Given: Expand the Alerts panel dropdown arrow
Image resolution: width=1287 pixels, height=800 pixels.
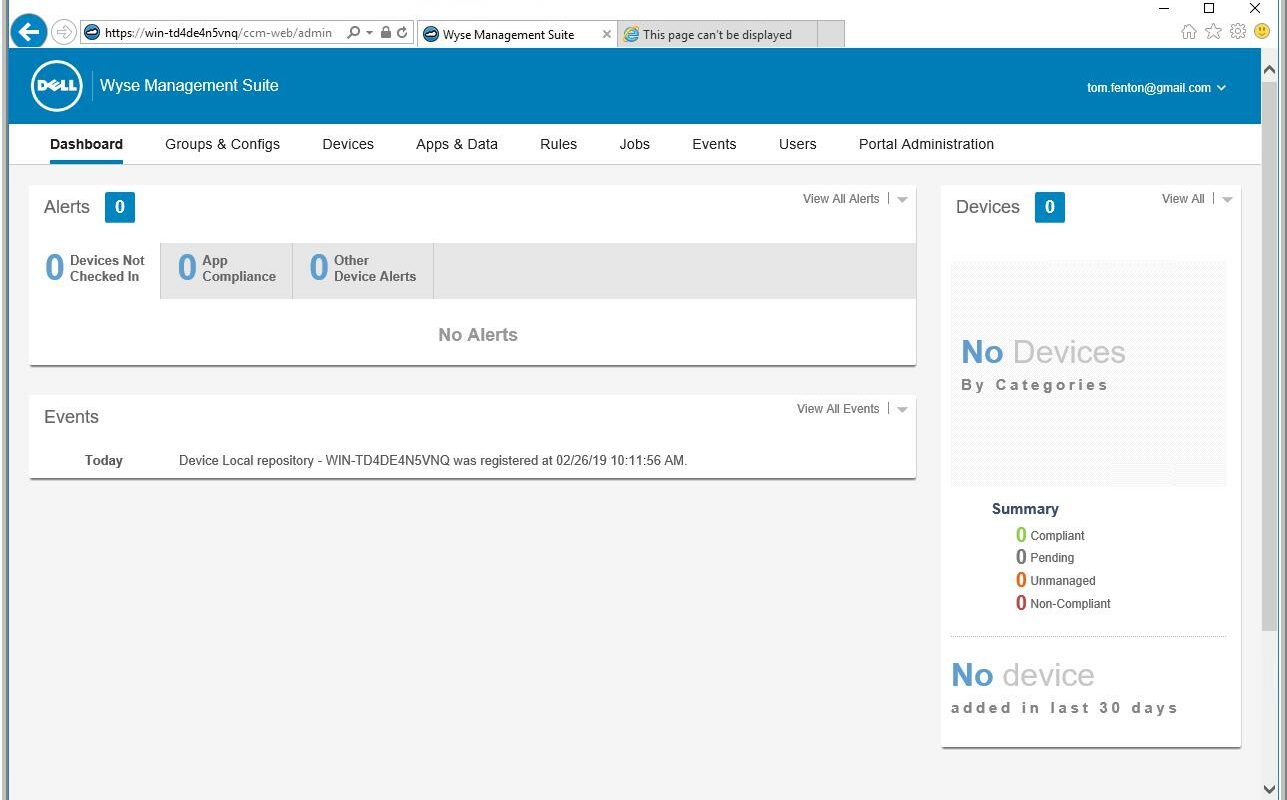Looking at the screenshot, I should pyautogui.click(x=902, y=200).
